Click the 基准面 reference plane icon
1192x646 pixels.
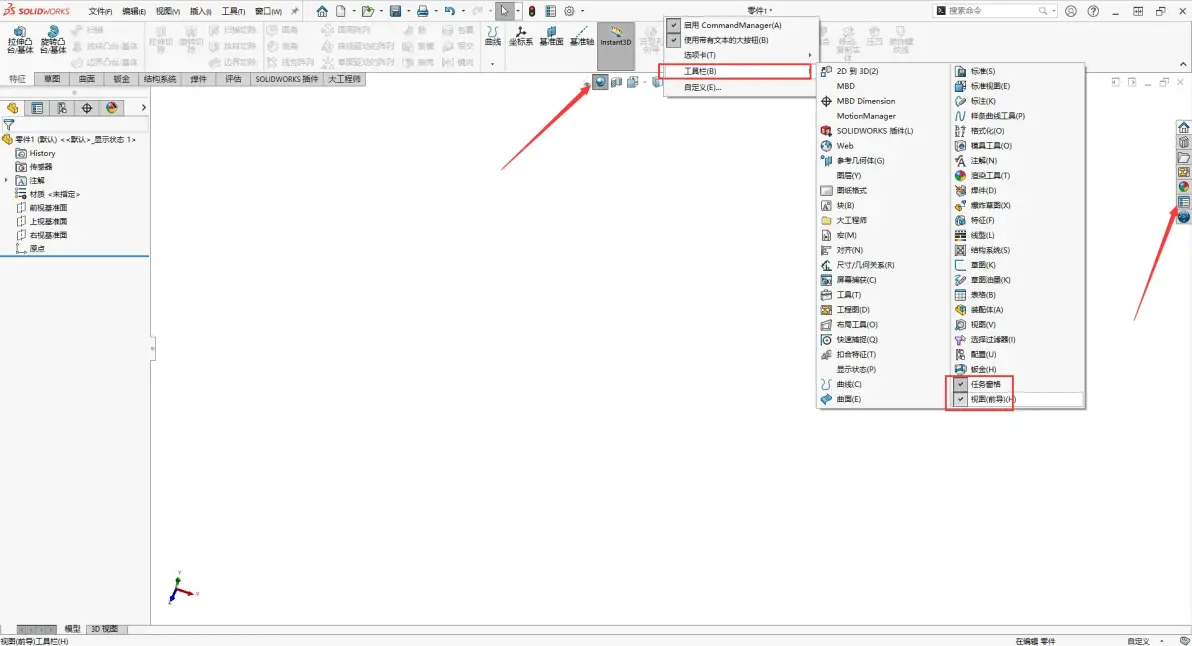point(550,36)
